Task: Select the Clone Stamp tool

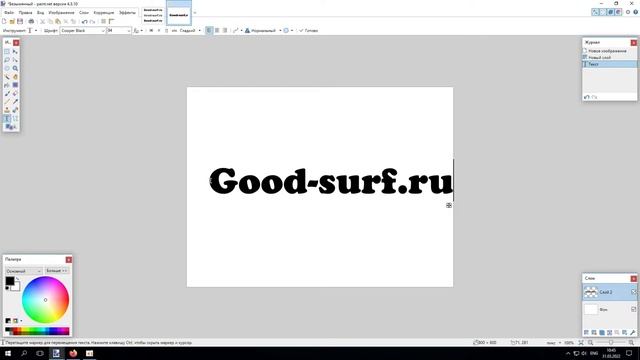Action: [7, 110]
